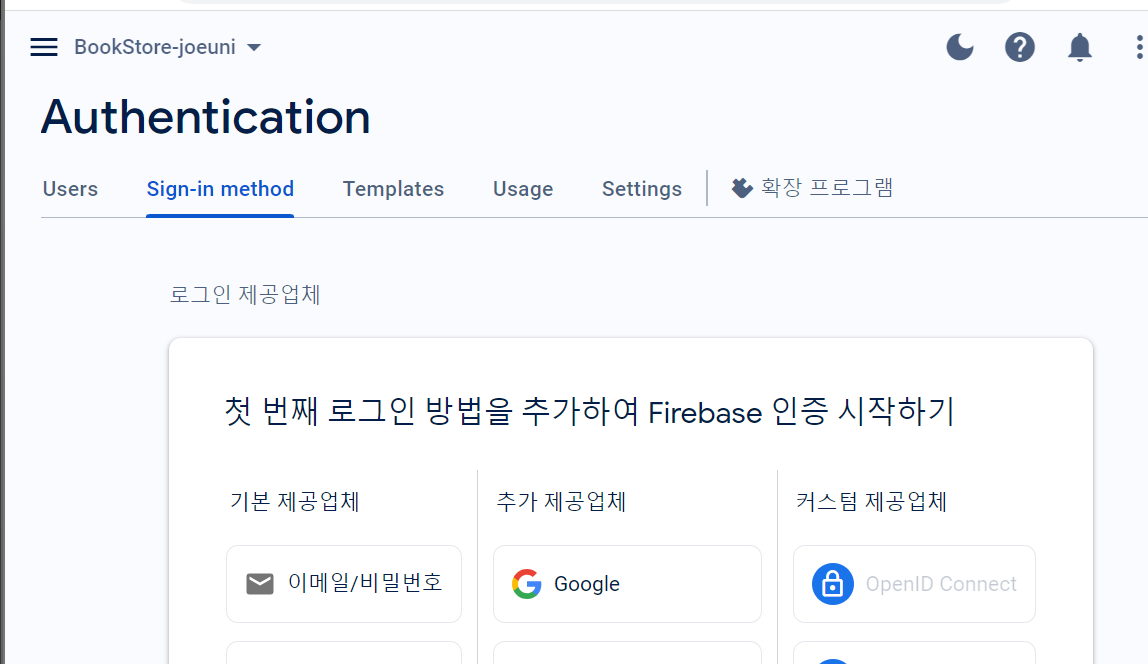Screen dimensions: 1148x664
Task: Choose the OpenID Connect provider
Action: click(914, 583)
